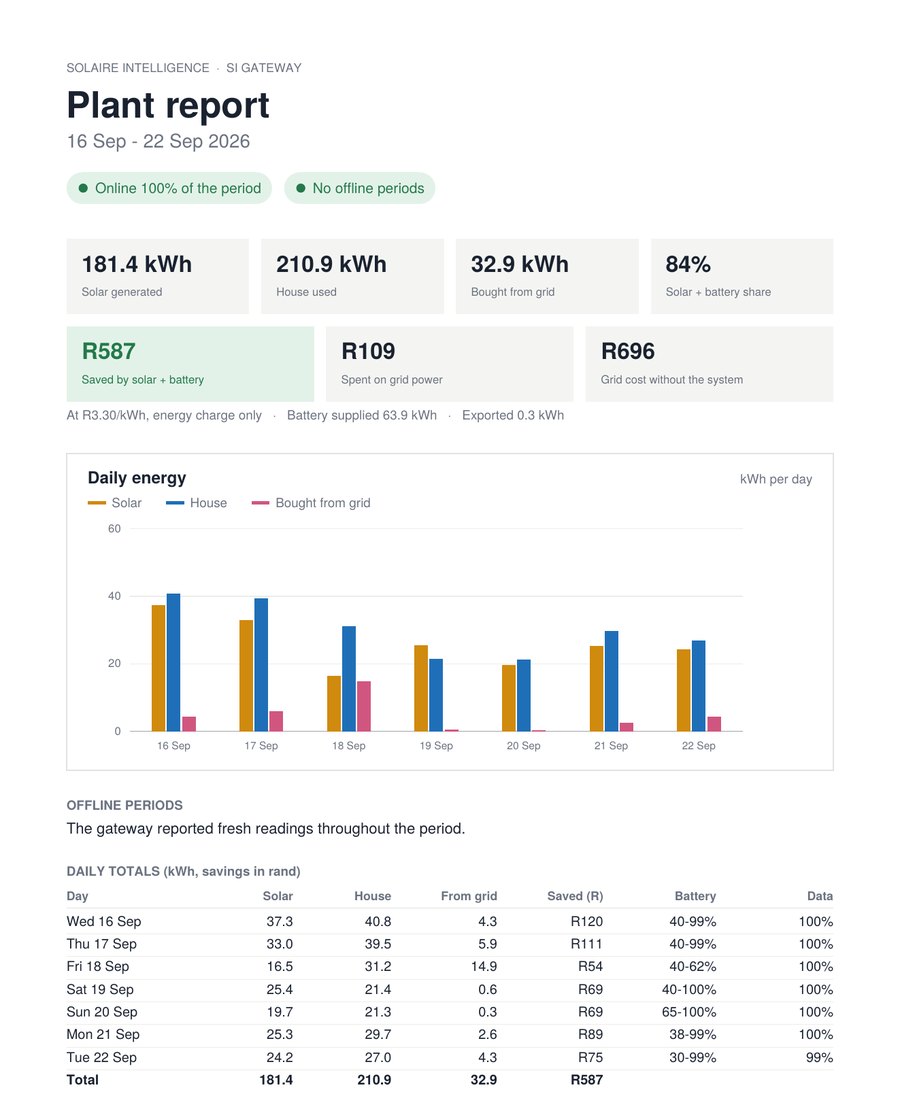Click the R587 Saved by solar + battery card
Screen dimensions: 900x1094
(x=190, y=364)
